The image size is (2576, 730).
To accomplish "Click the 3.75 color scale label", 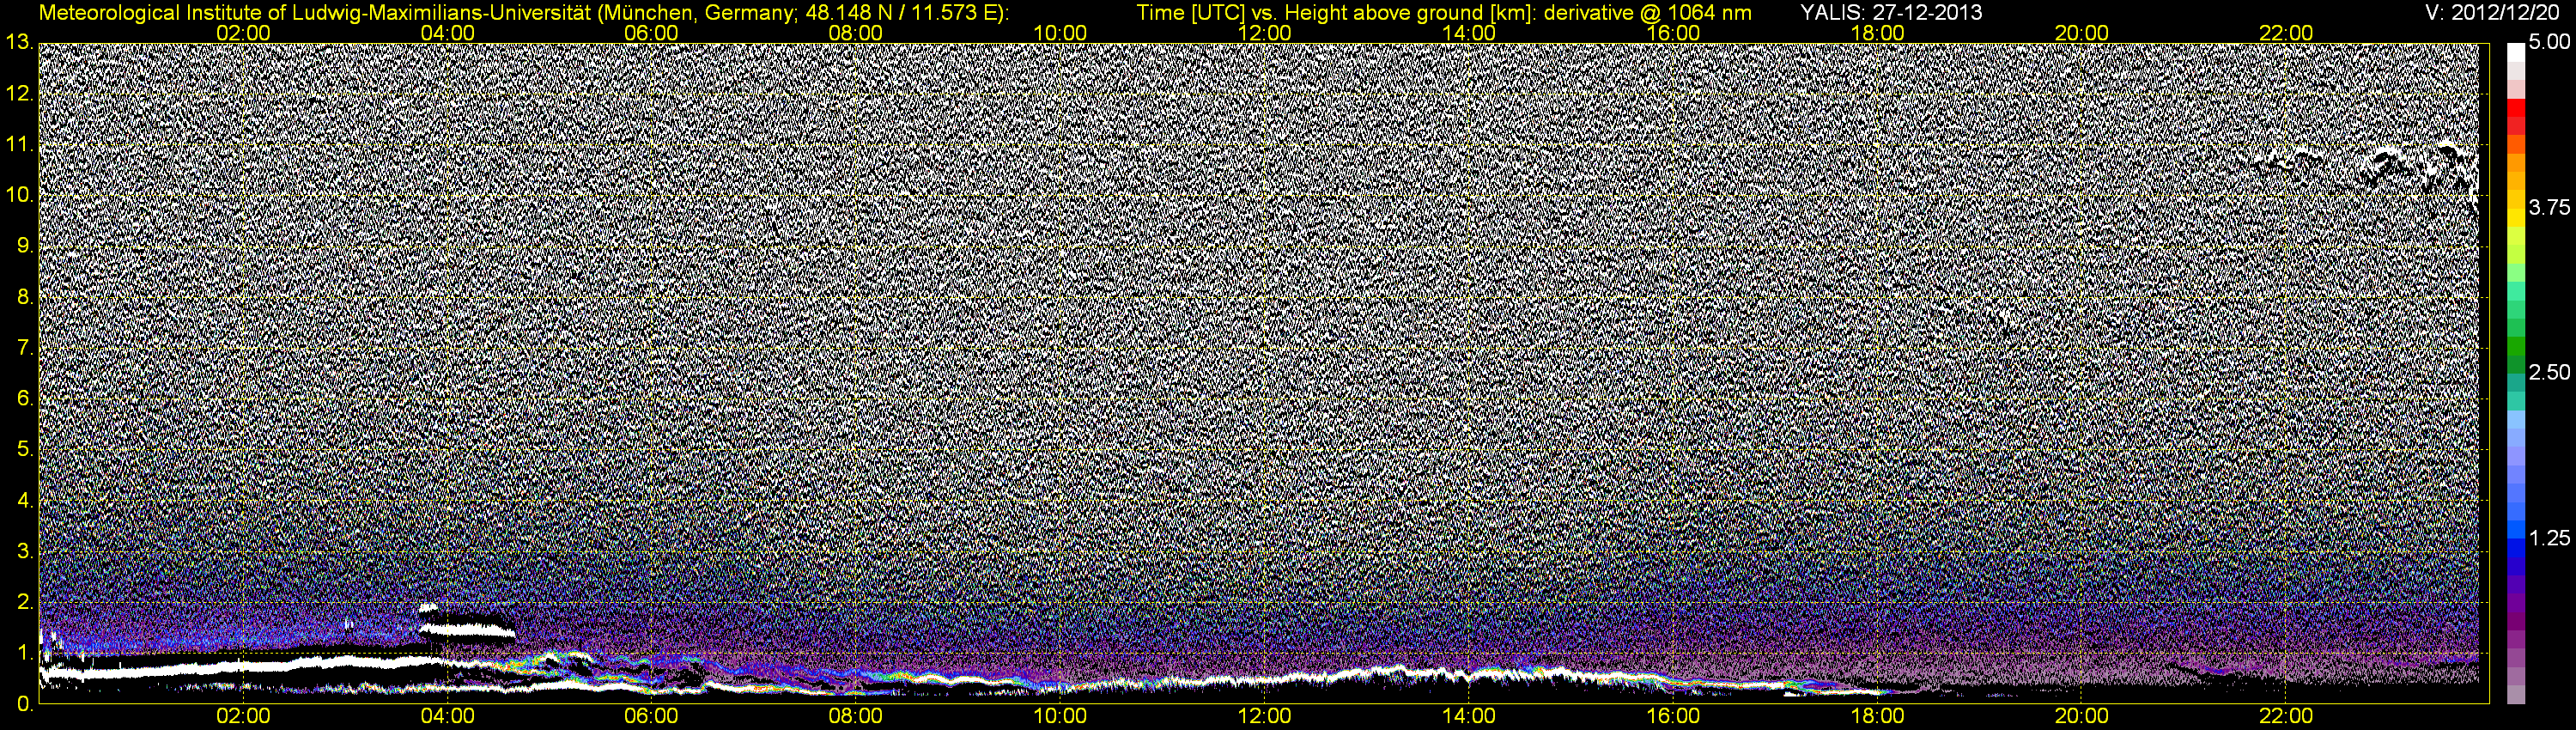I will [x=2549, y=207].
